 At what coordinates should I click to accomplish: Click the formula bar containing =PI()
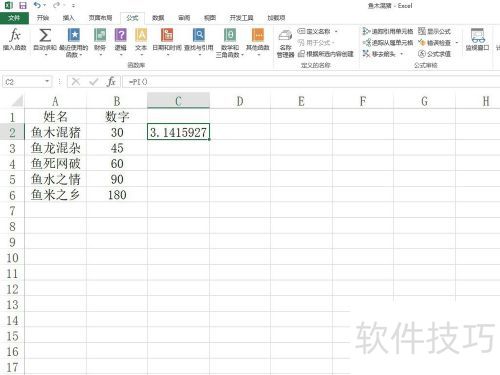click(311, 82)
